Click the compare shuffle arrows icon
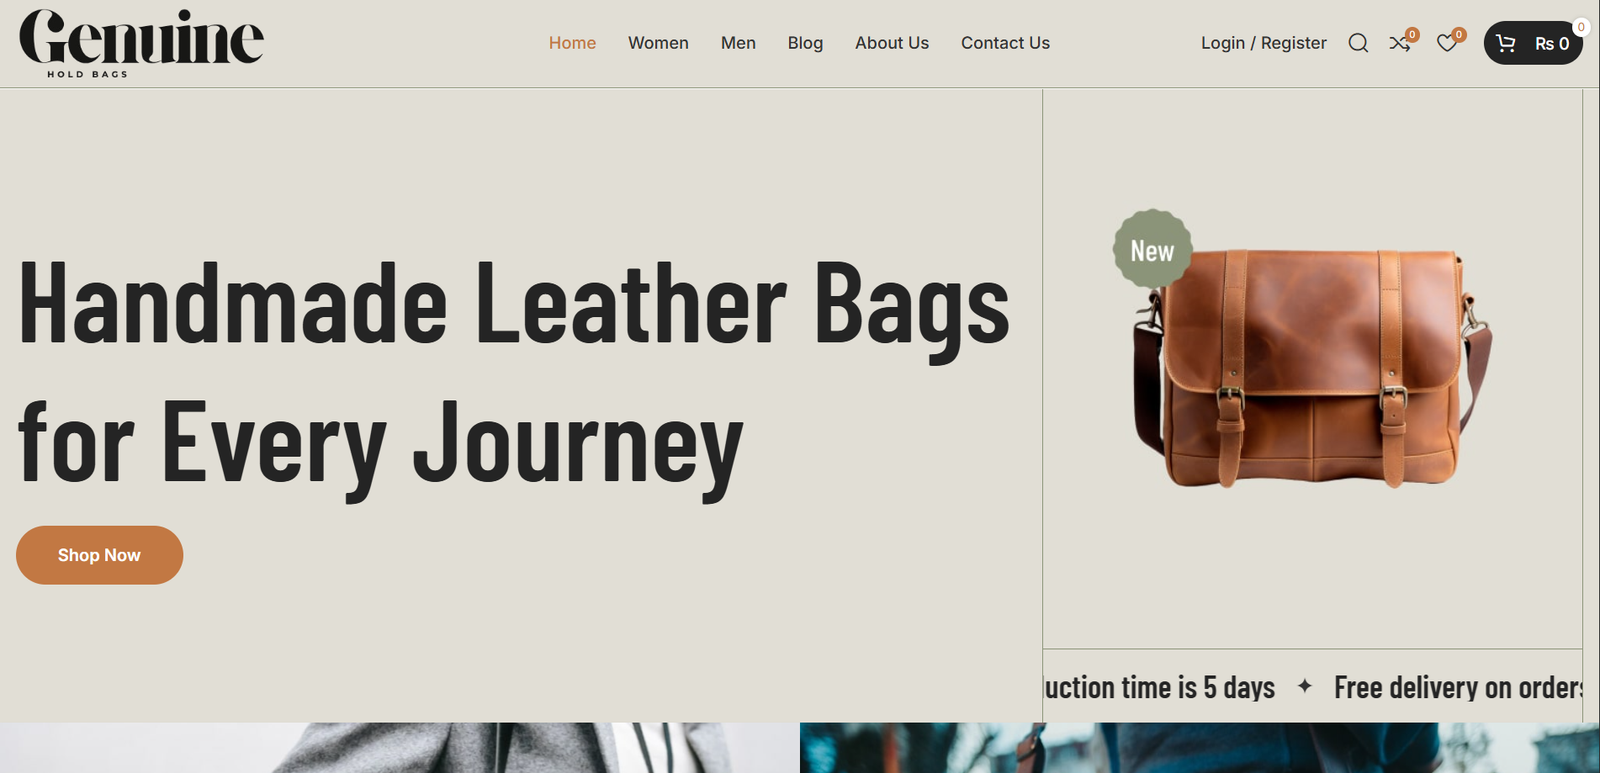 (1399, 44)
